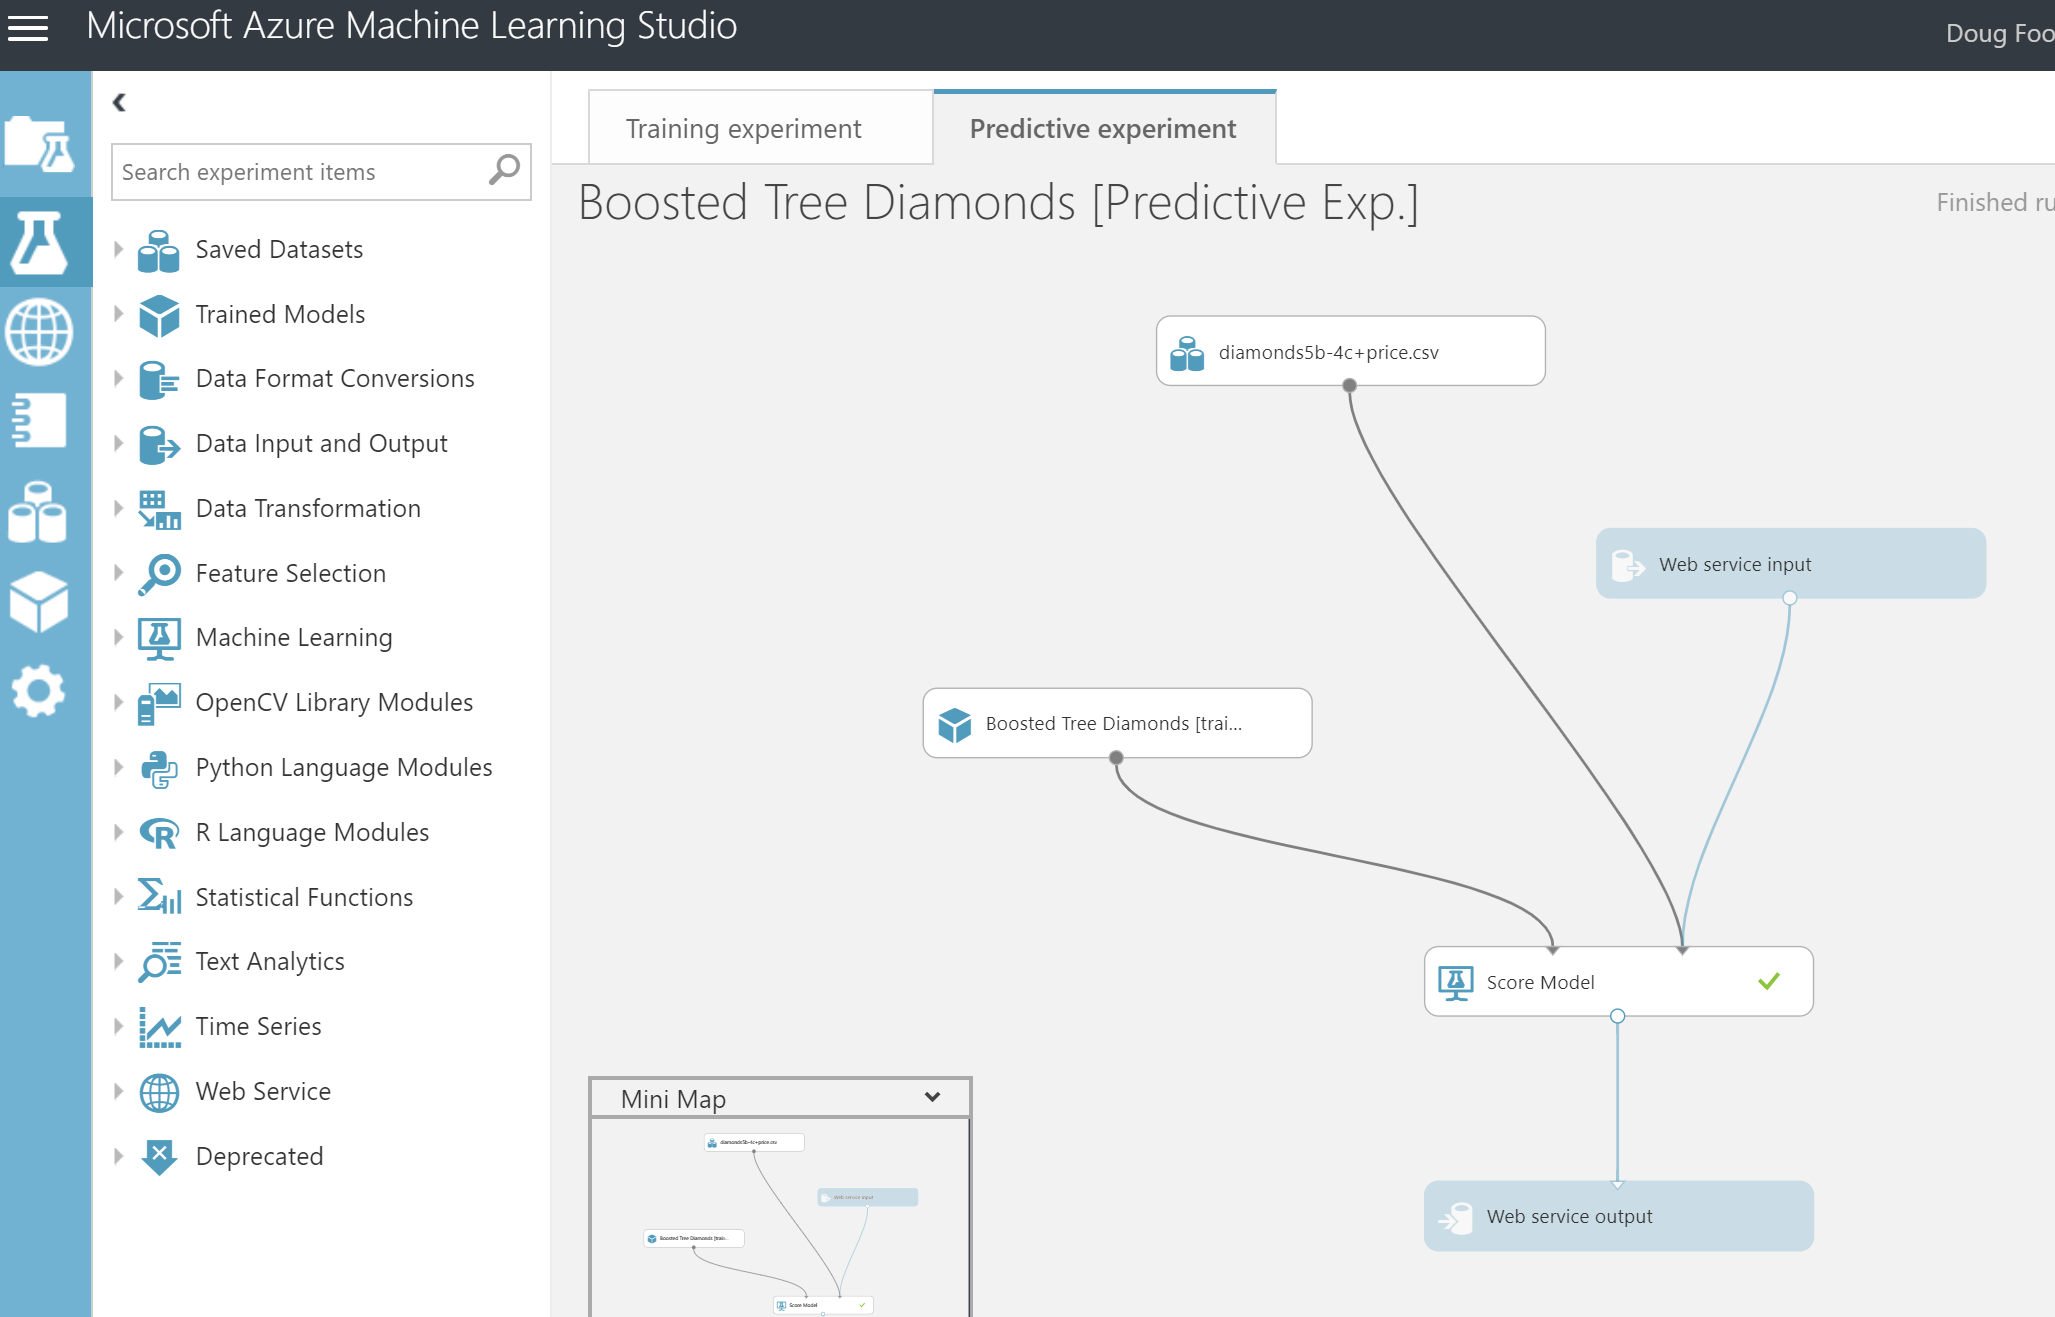Select the diamonds5b-4c+price.csv dataset node
This screenshot has height=1317, width=2055.
(1350, 351)
